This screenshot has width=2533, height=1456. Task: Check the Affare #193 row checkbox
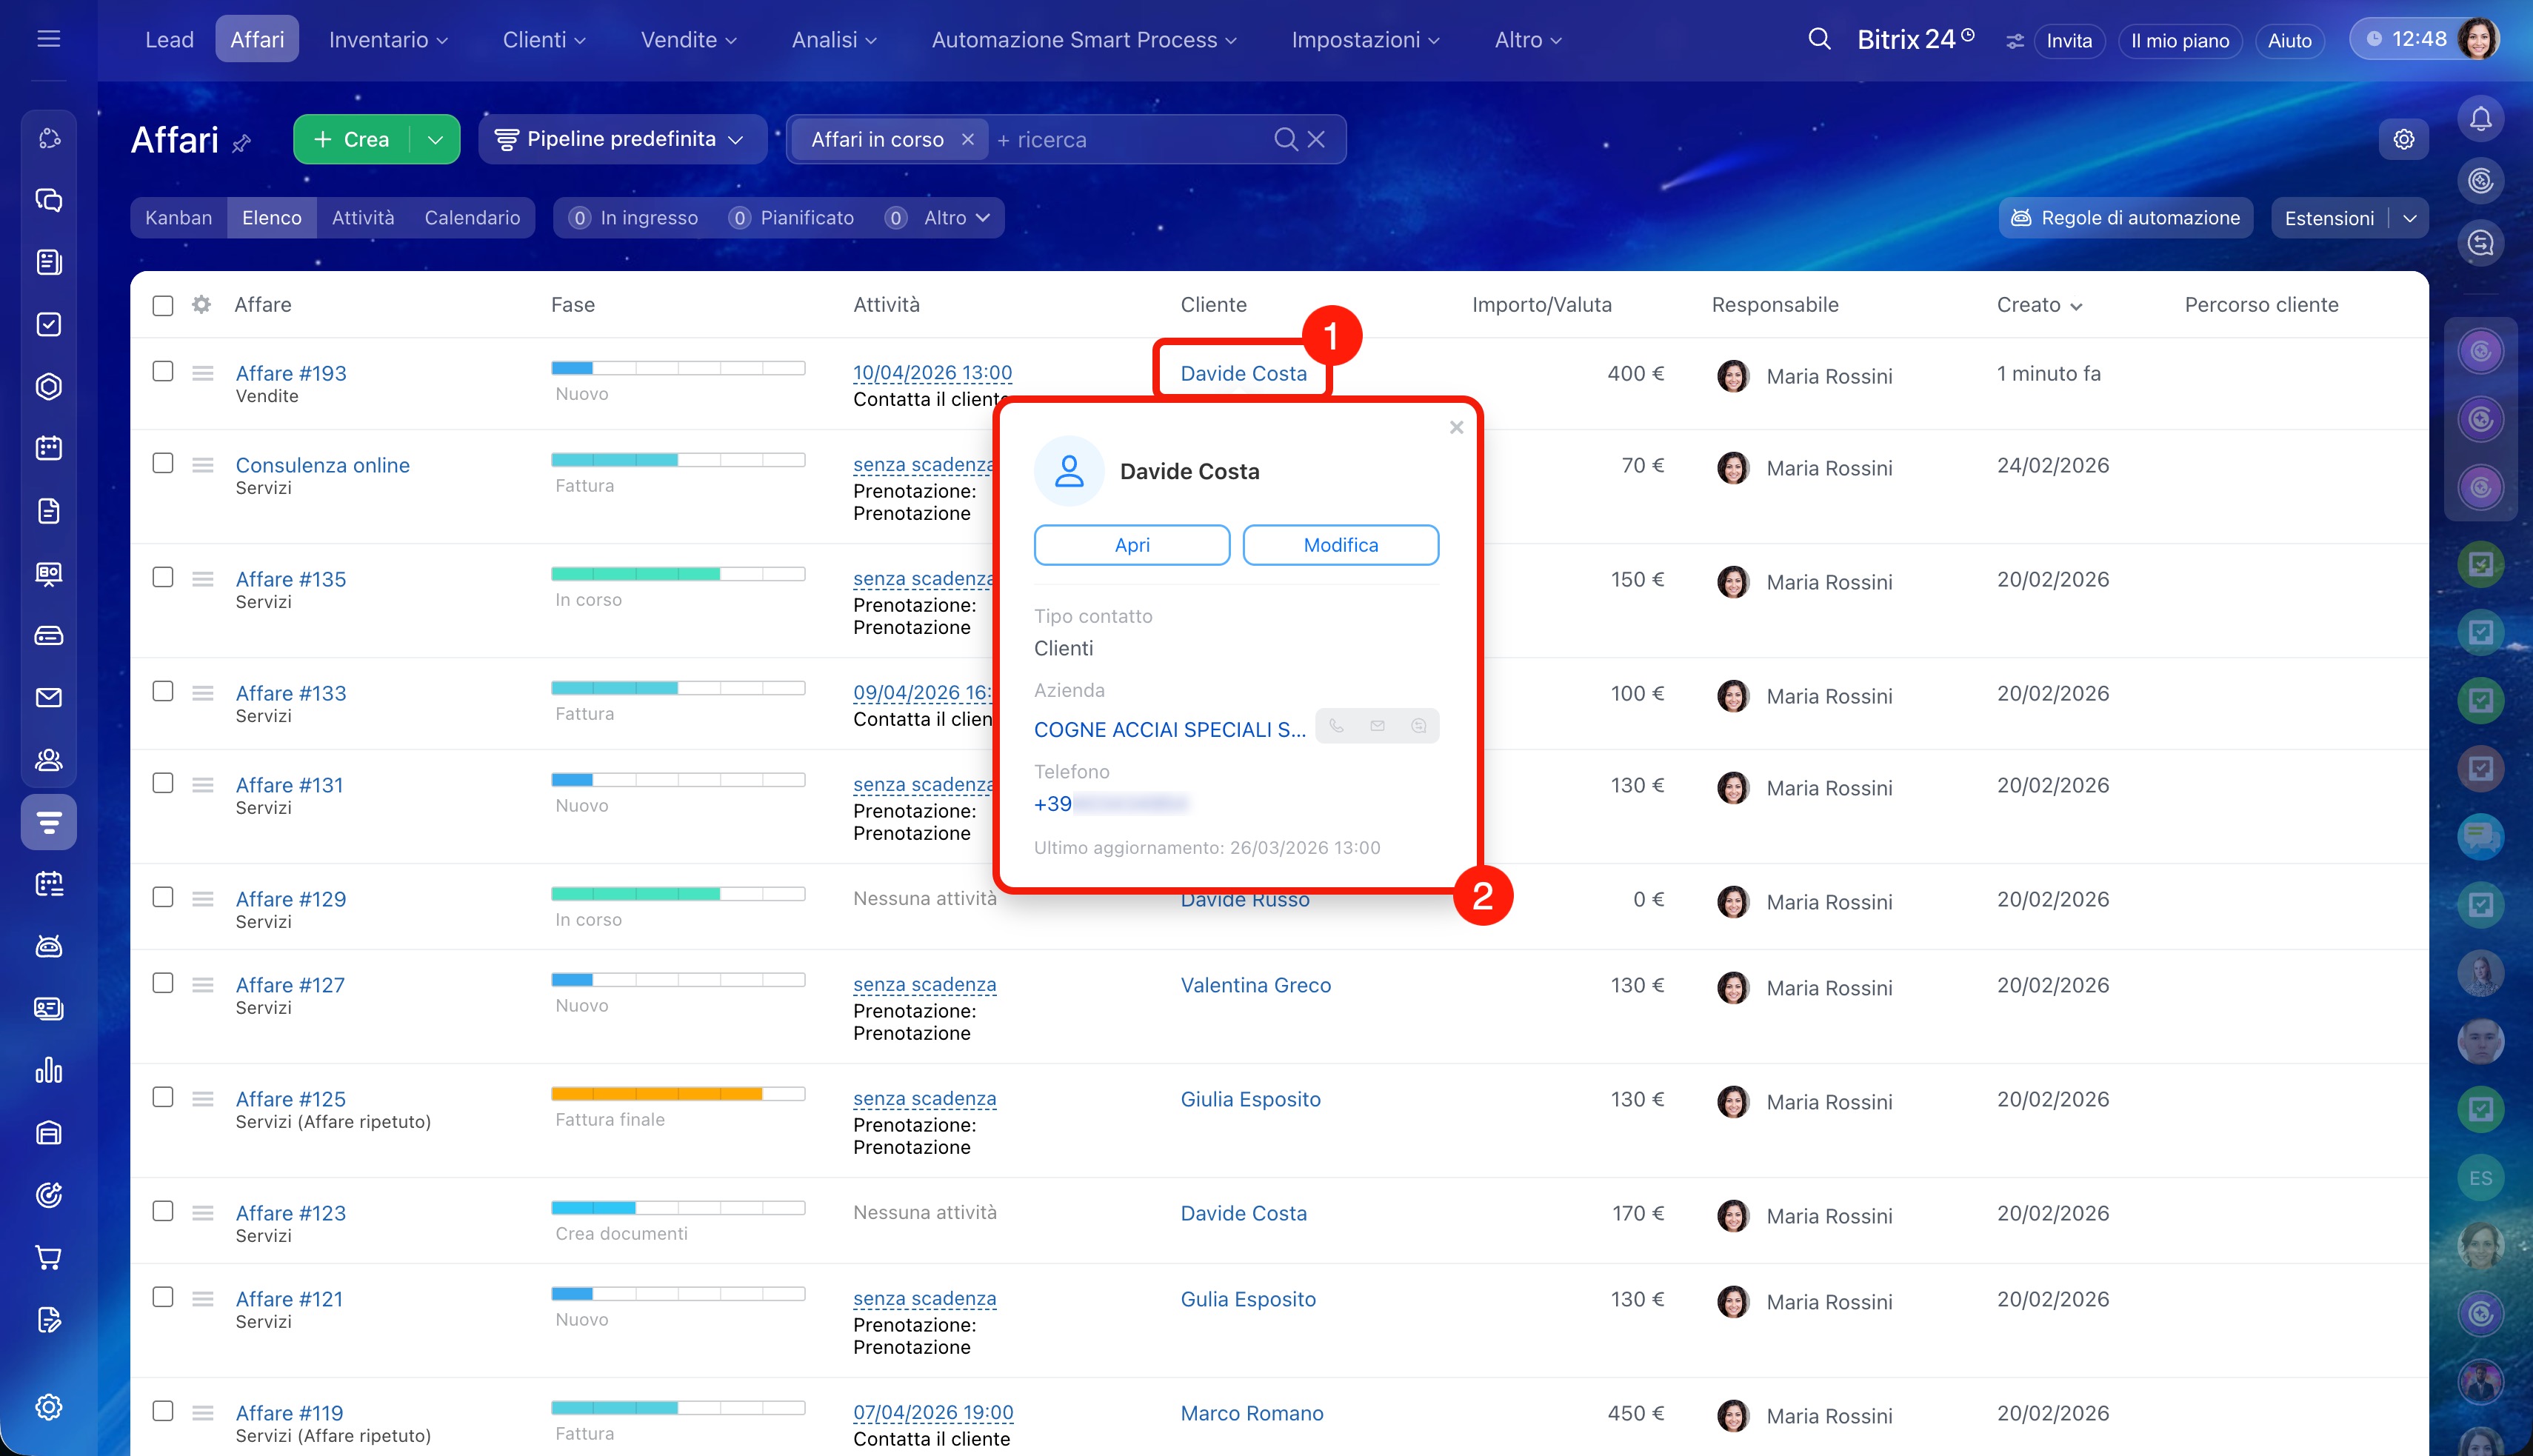point(163,372)
